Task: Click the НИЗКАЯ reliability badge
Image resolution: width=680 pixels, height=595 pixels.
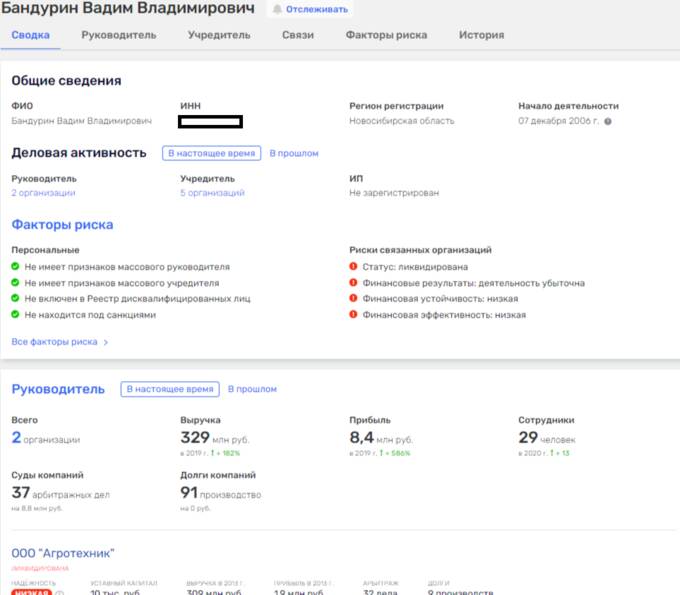Action: pos(31,592)
